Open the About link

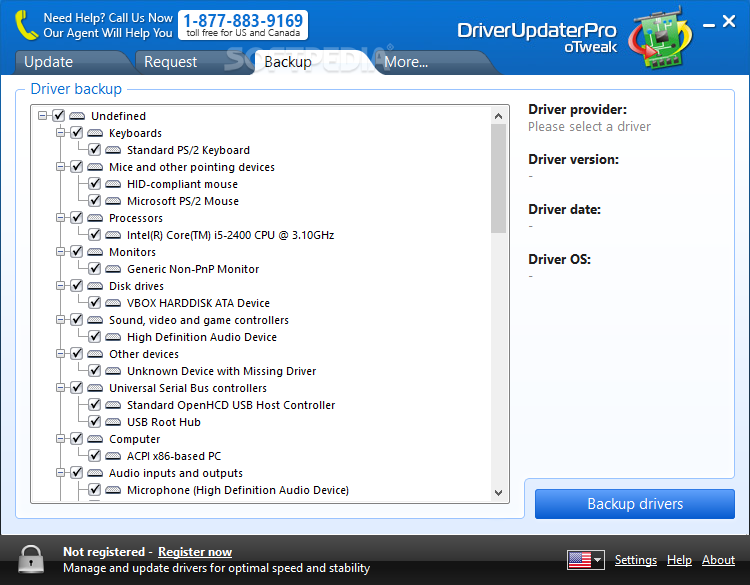point(718,560)
